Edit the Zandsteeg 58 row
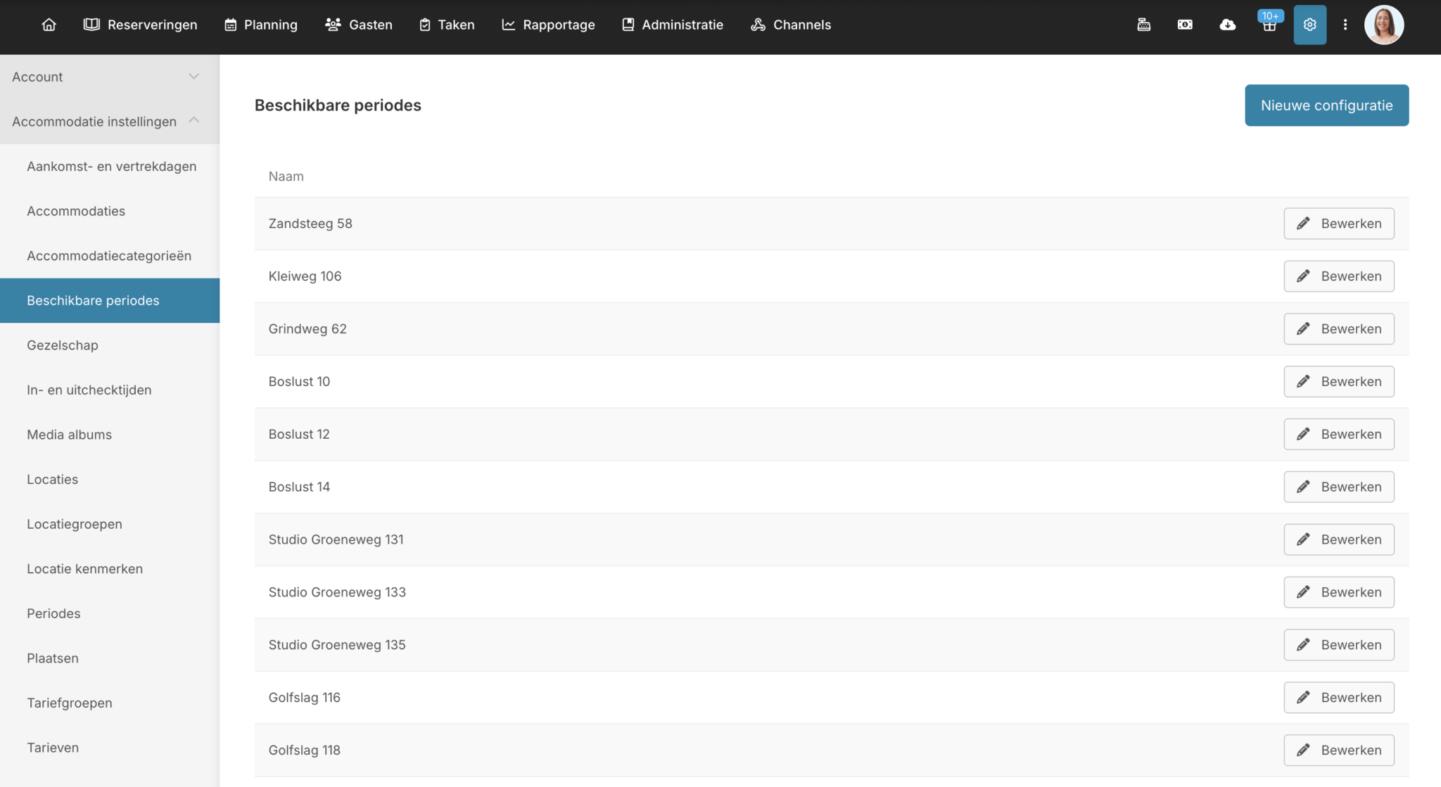 tap(1338, 224)
